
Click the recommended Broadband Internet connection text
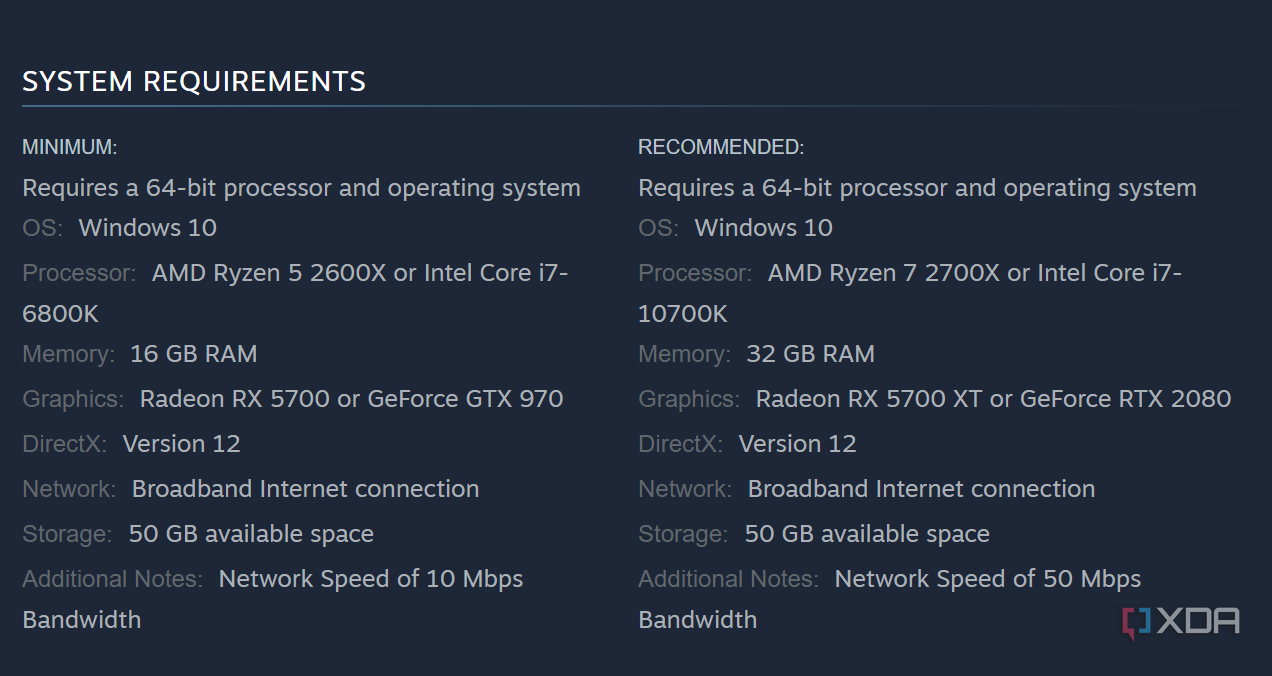click(x=921, y=489)
